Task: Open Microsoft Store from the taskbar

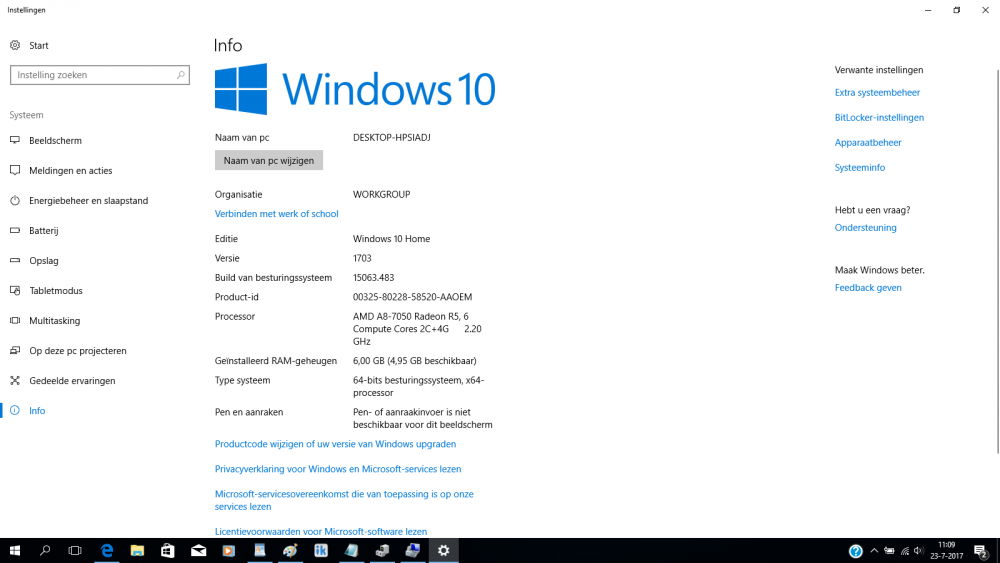Action: point(168,550)
